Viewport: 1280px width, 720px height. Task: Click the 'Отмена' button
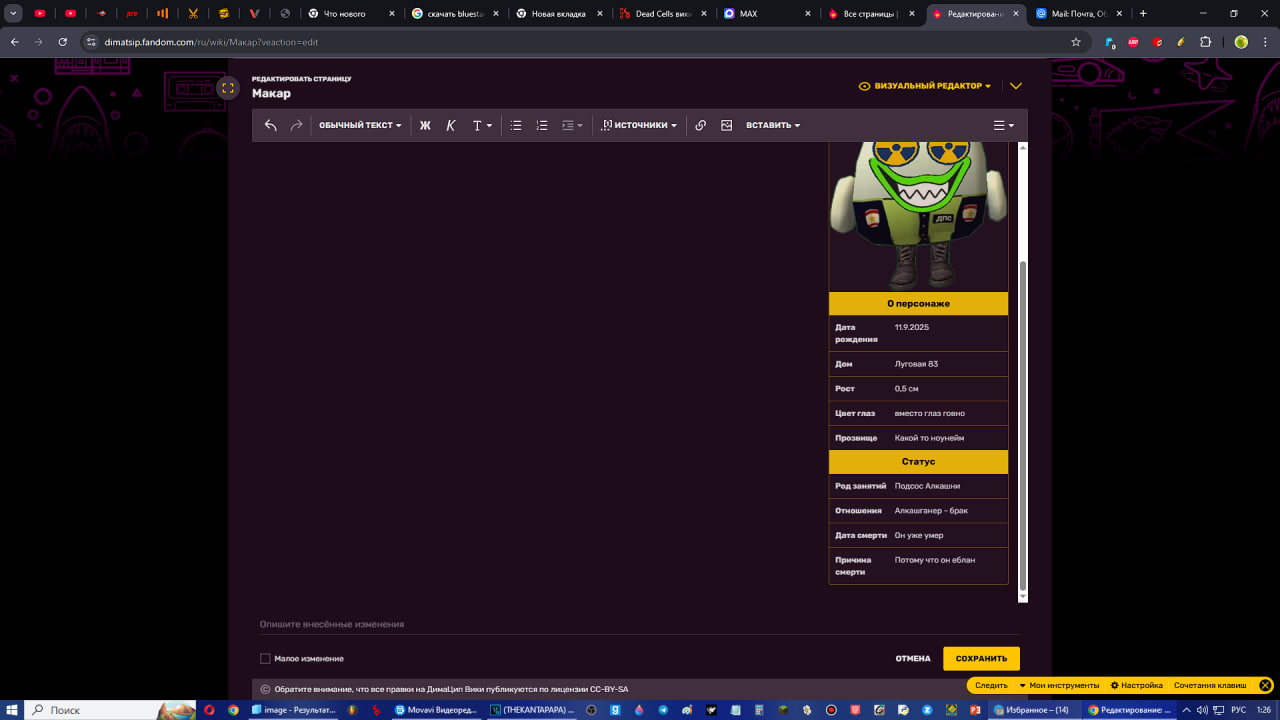pyautogui.click(x=912, y=659)
